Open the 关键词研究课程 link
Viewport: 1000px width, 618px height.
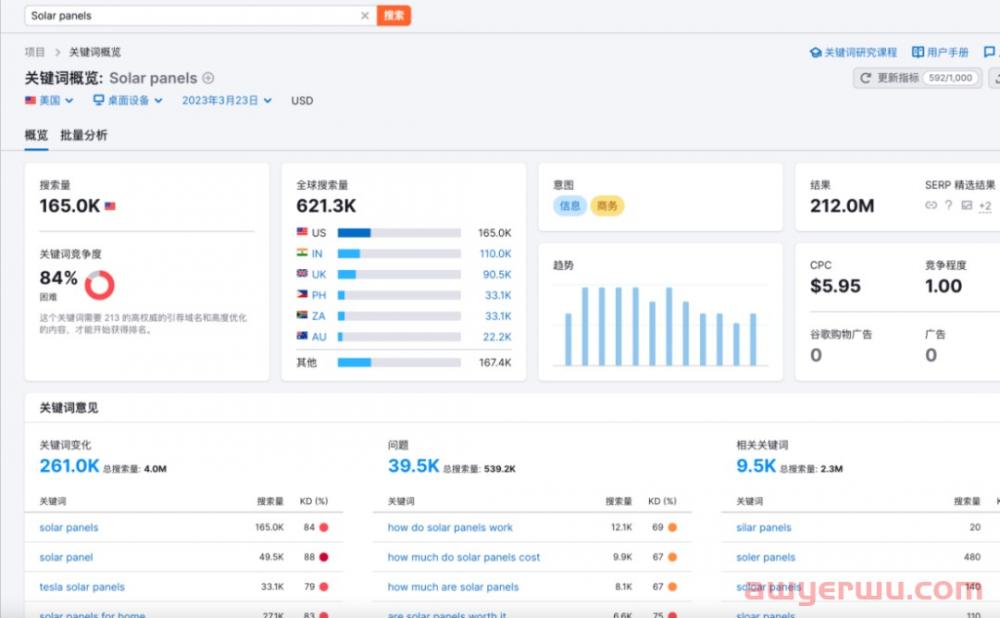pos(853,52)
